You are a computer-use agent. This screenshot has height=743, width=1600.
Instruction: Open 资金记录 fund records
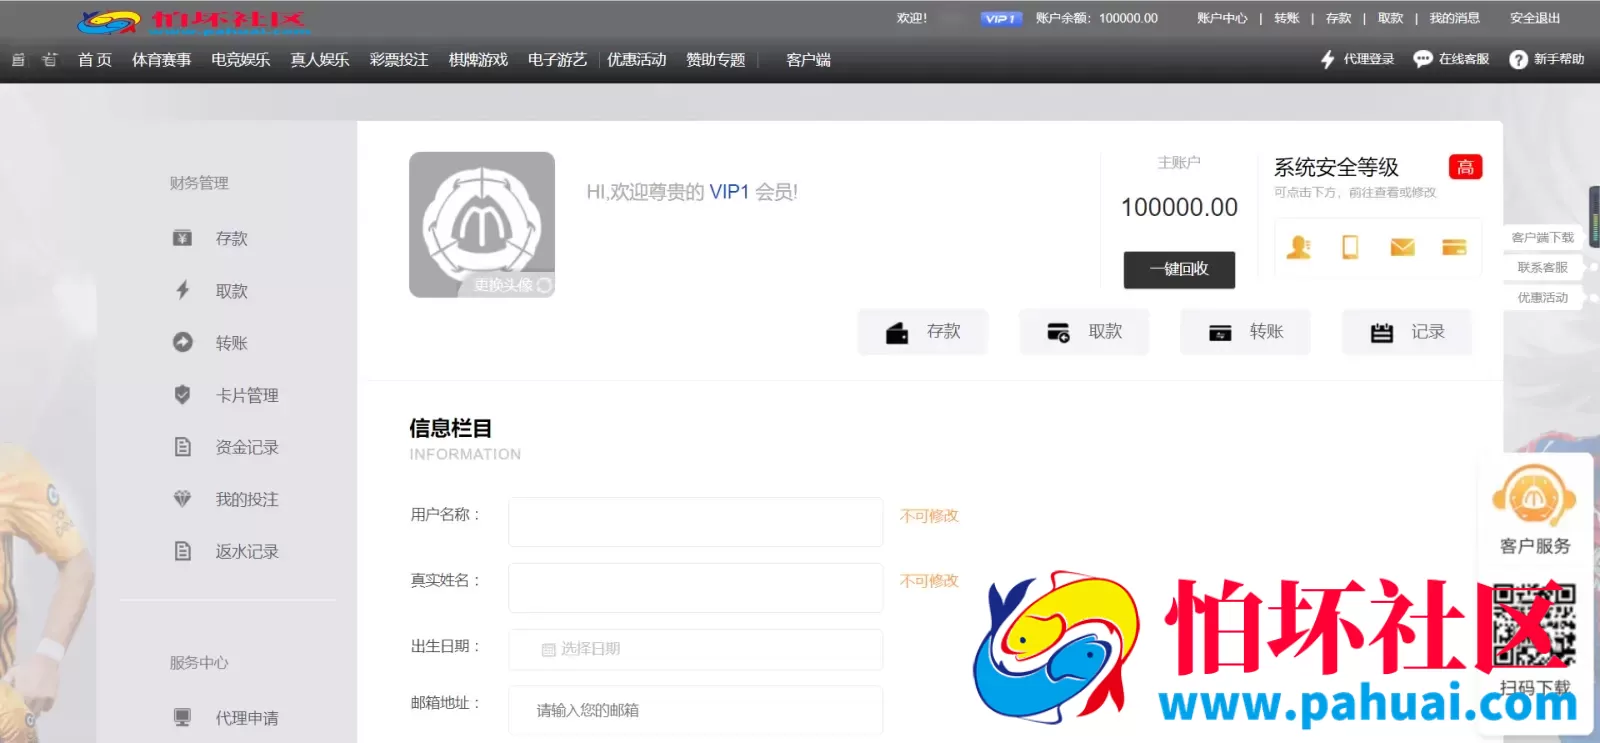tap(226, 447)
